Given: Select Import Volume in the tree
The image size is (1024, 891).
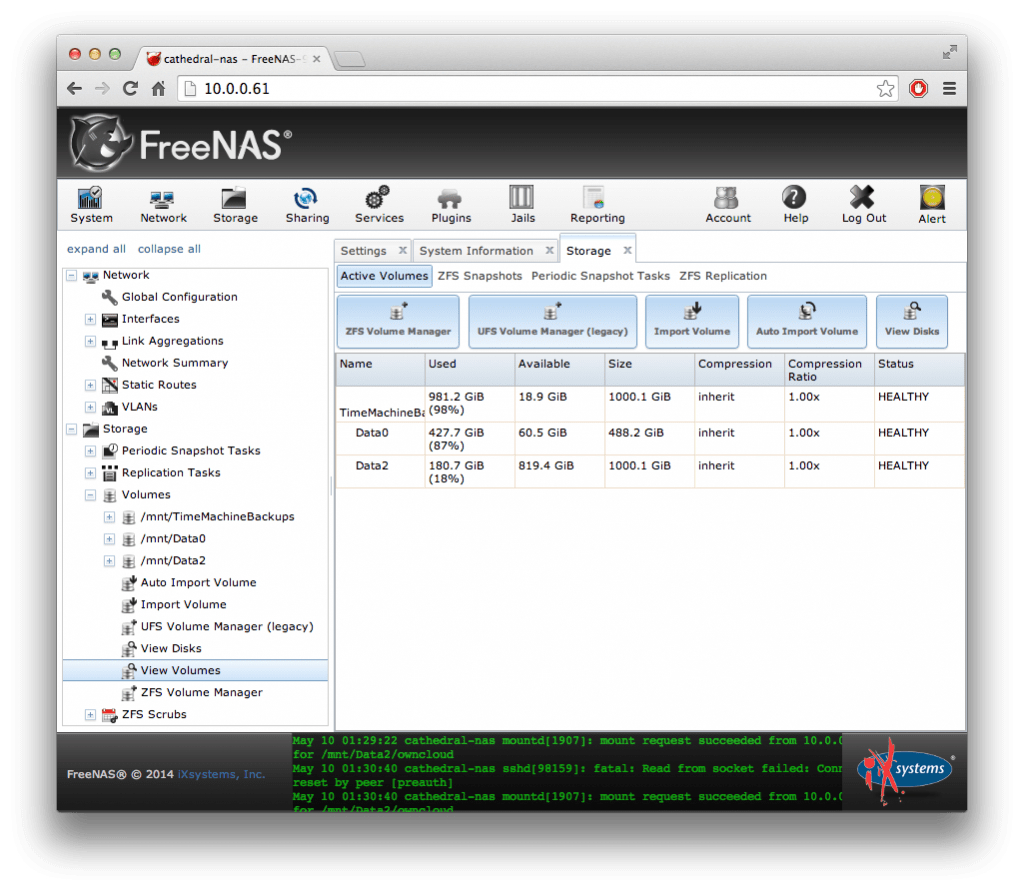Looking at the screenshot, I should [184, 604].
